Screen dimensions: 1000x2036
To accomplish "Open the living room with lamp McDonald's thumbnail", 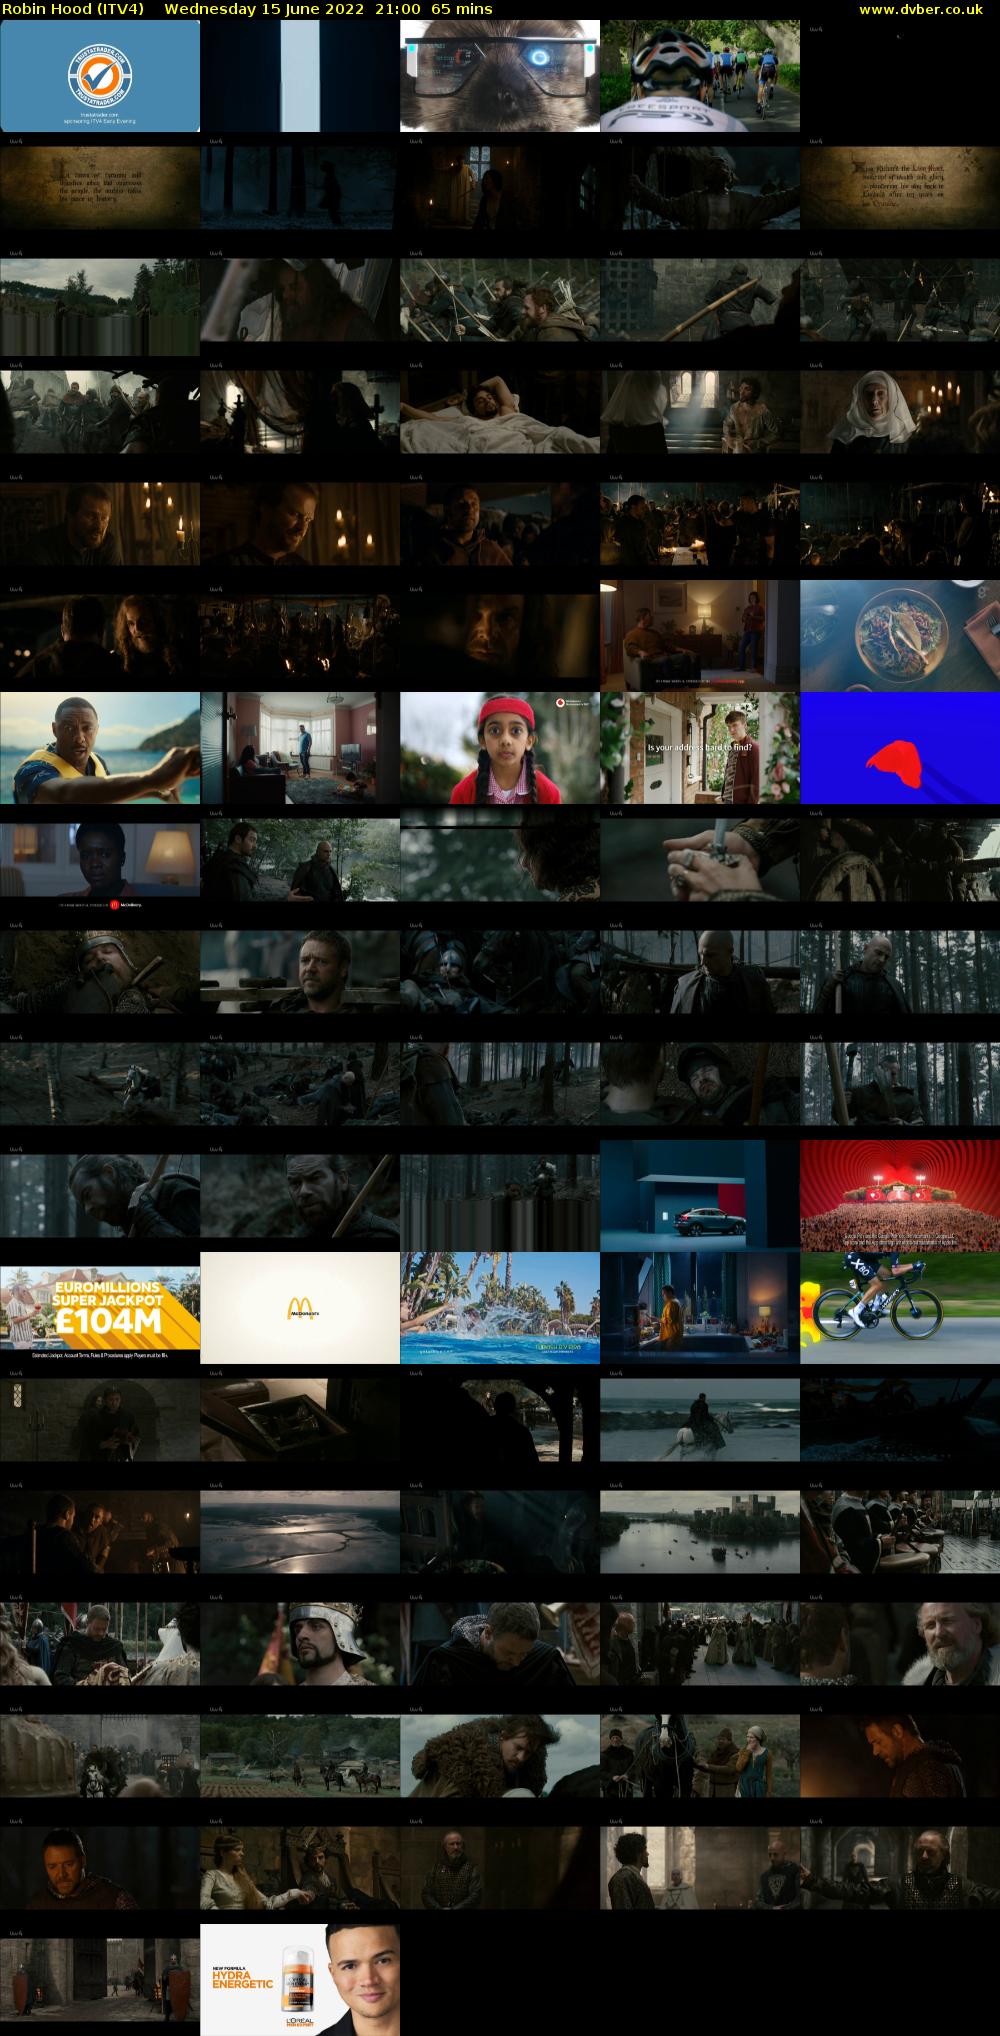I will [700, 636].
